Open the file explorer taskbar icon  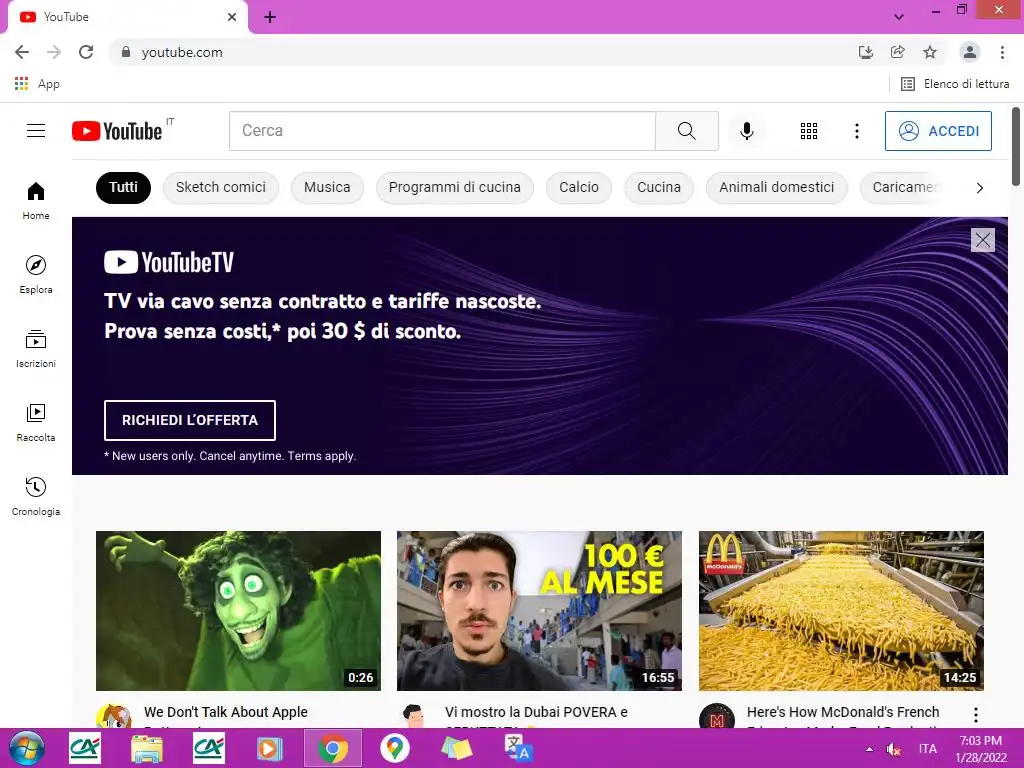click(147, 748)
